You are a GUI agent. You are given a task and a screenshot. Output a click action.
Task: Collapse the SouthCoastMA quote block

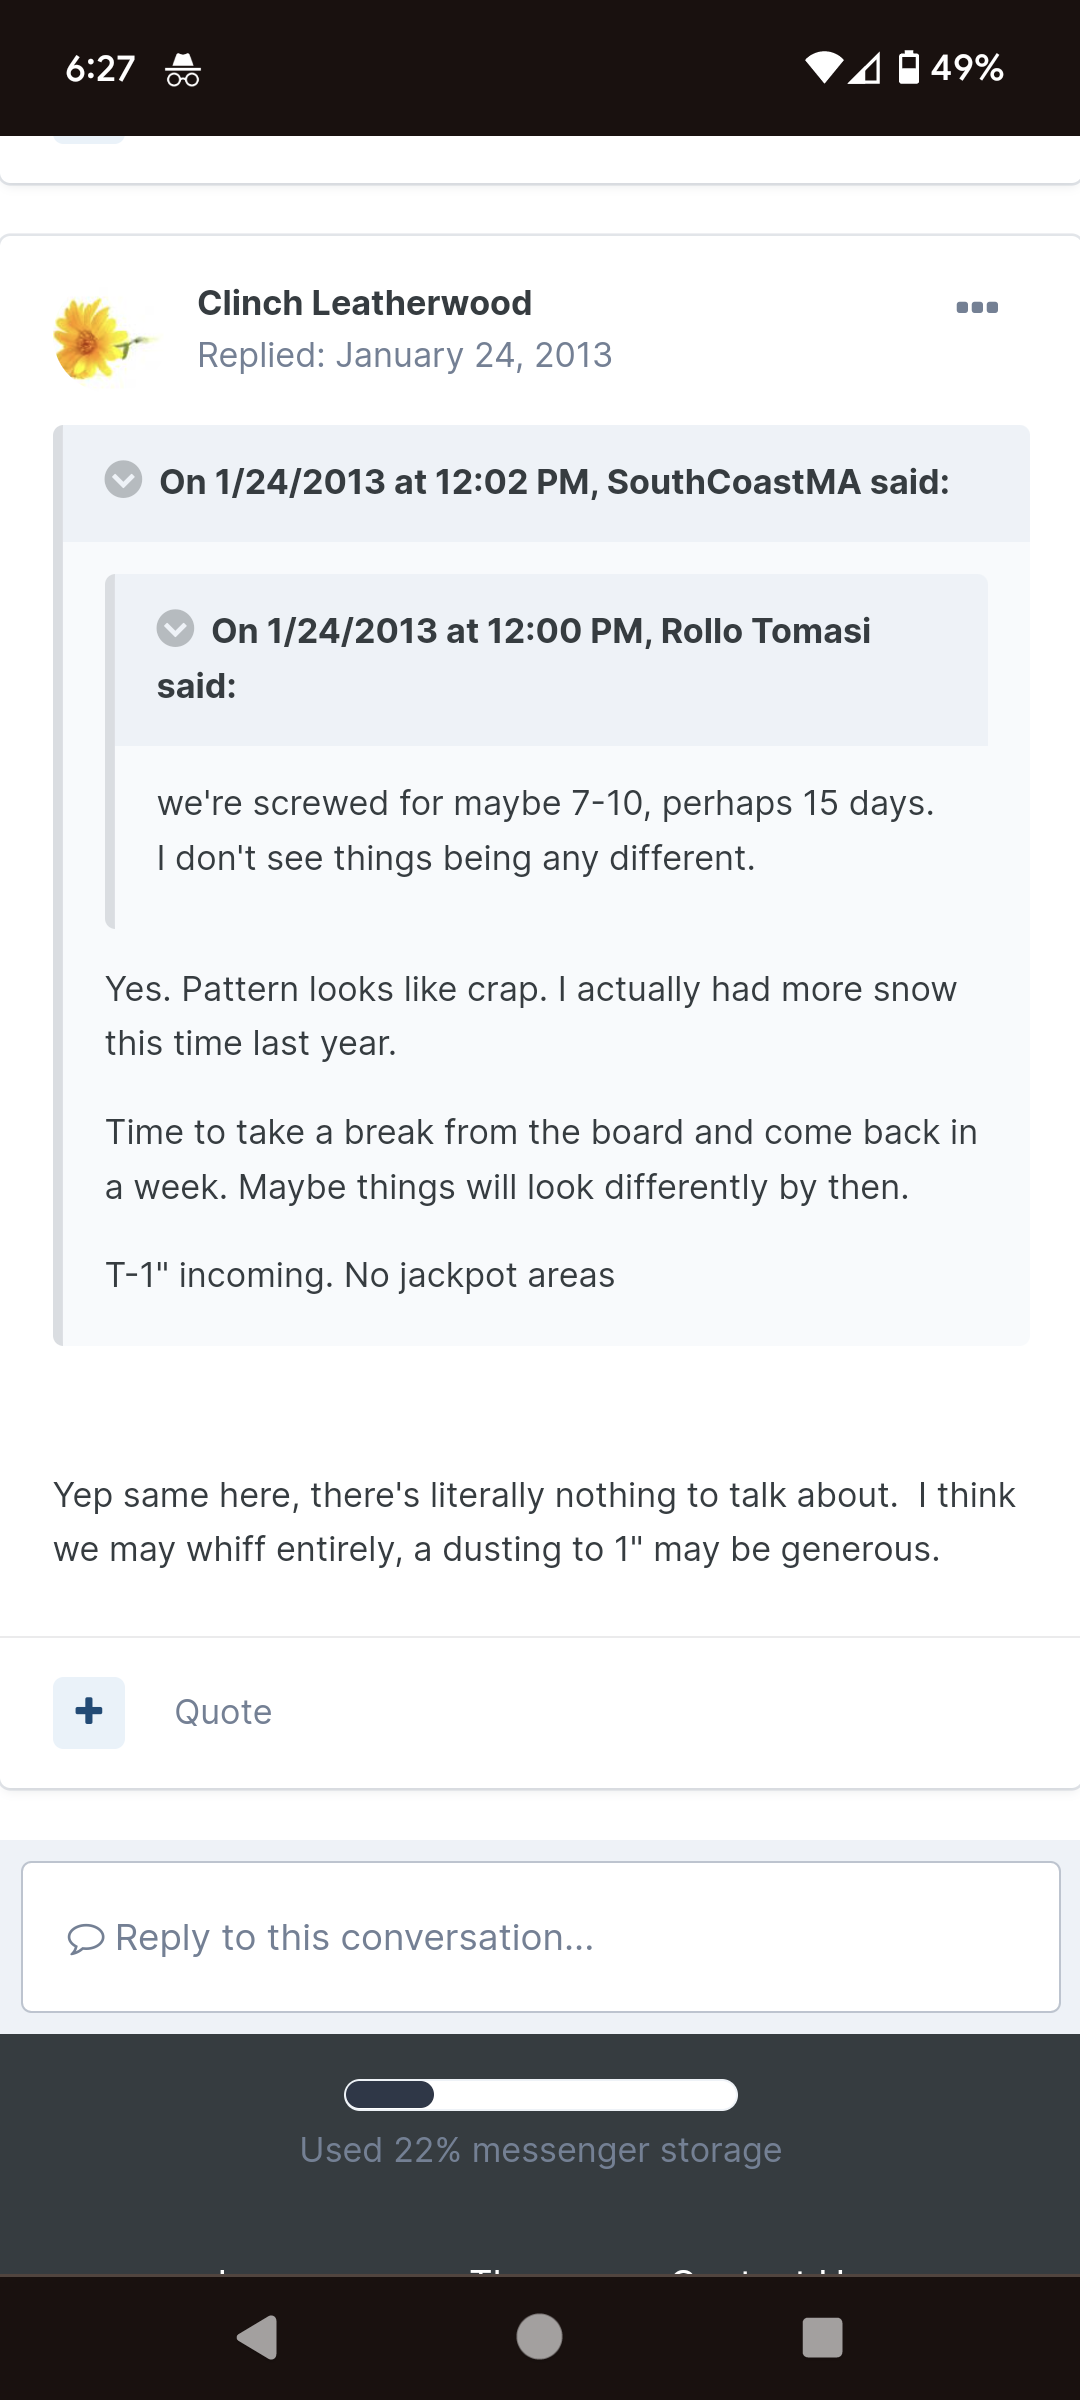[x=123, y=479]
